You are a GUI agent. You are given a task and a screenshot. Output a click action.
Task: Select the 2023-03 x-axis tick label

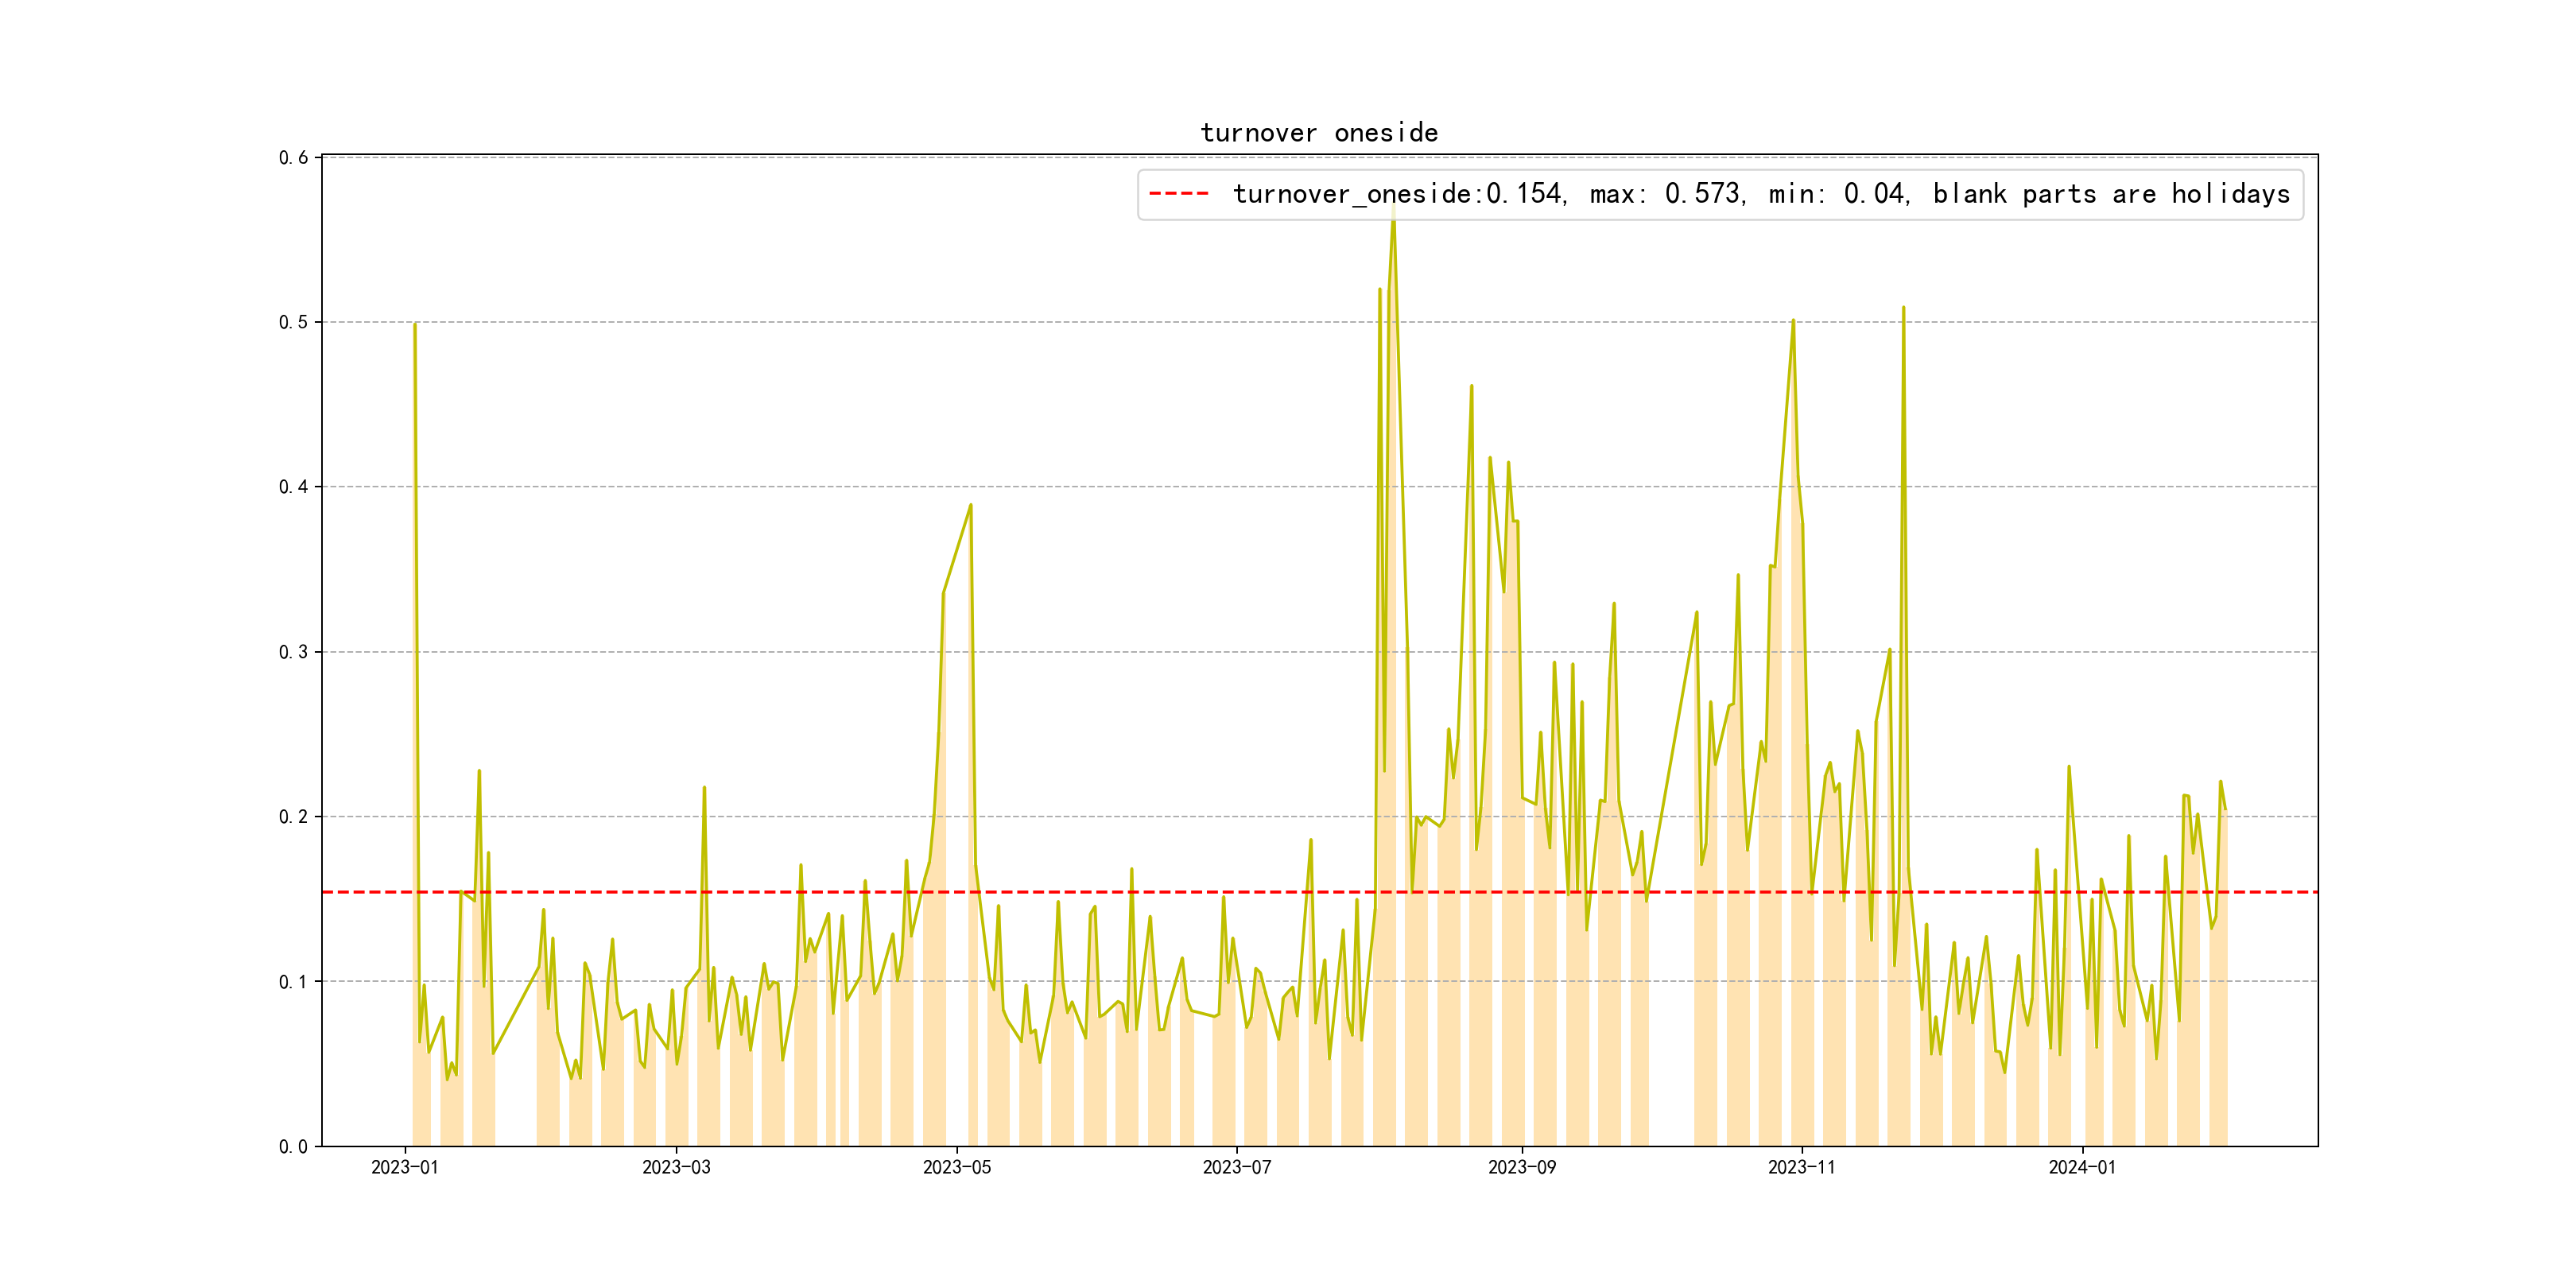[x=676, y=1167]
